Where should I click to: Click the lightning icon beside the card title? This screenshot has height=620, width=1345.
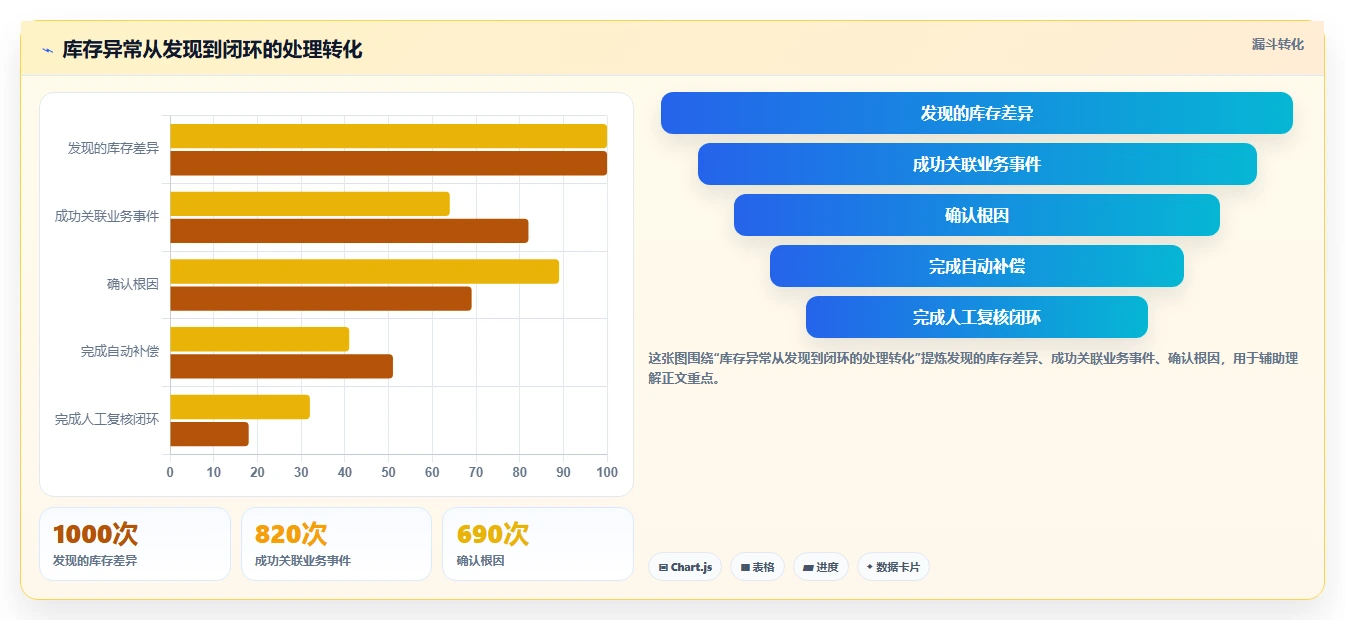pyautogui.click(x=47, y=50)
